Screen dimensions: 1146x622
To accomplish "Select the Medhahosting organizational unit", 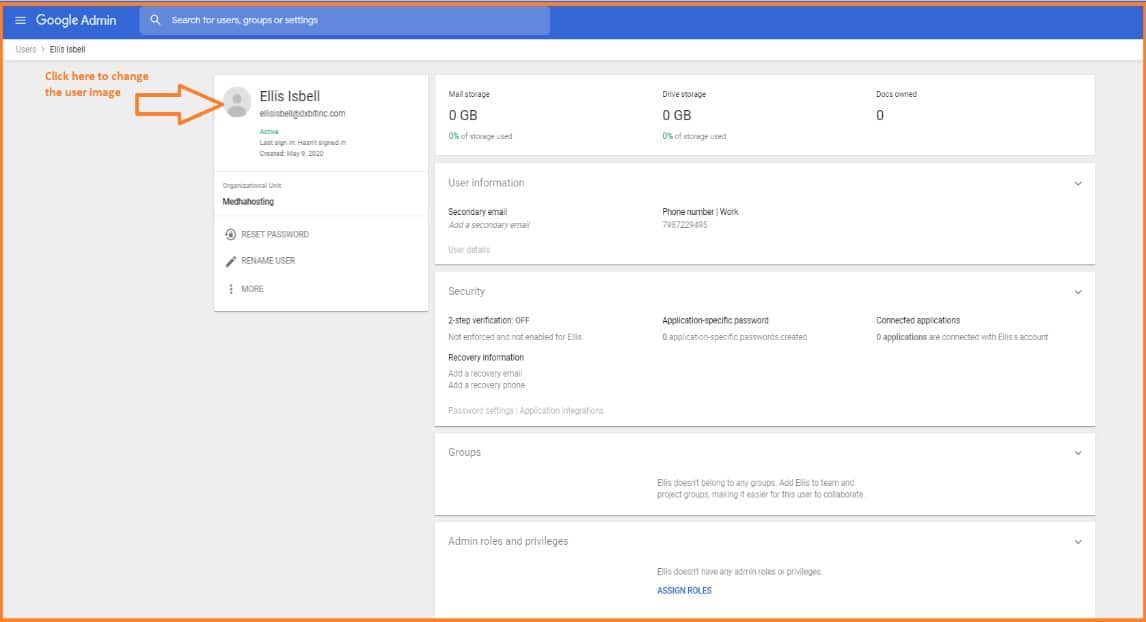I will pos(248,202).
